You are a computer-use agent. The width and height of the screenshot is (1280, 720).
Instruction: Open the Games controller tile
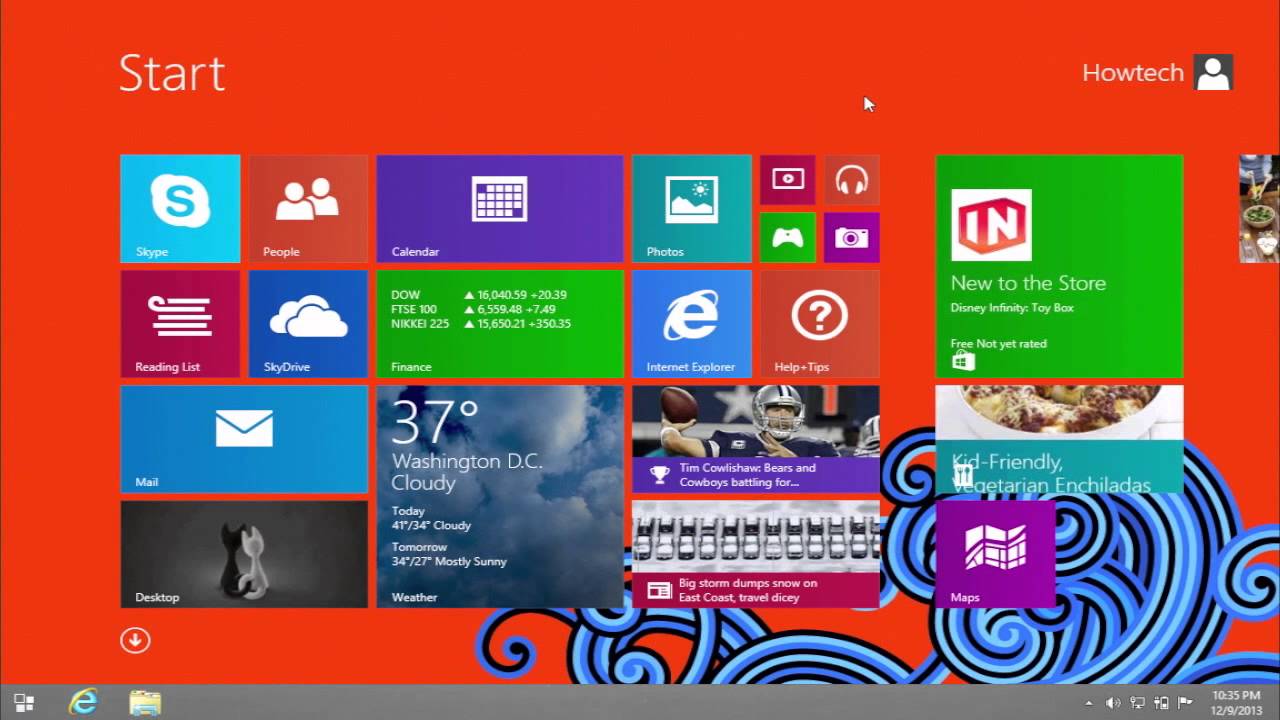[x=788, y=237]
